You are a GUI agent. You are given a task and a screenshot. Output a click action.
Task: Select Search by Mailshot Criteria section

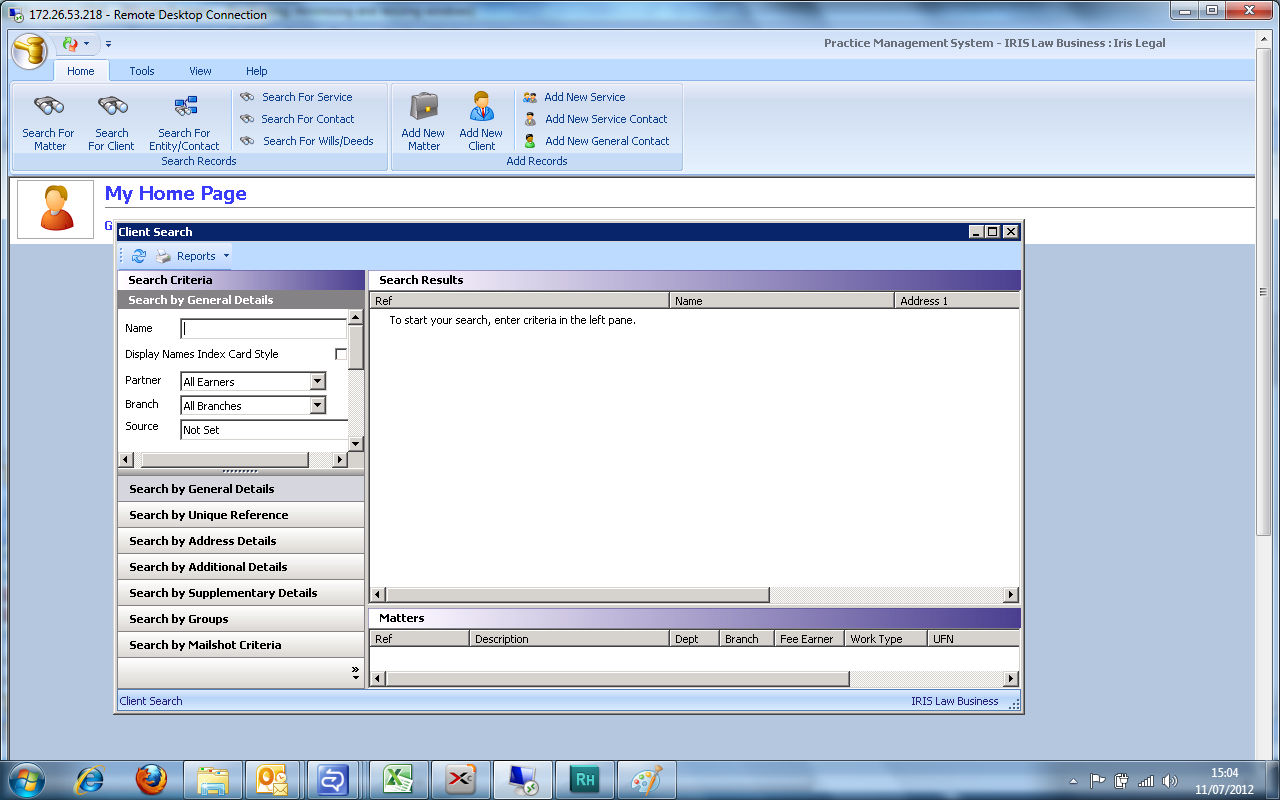coord(241,645)
